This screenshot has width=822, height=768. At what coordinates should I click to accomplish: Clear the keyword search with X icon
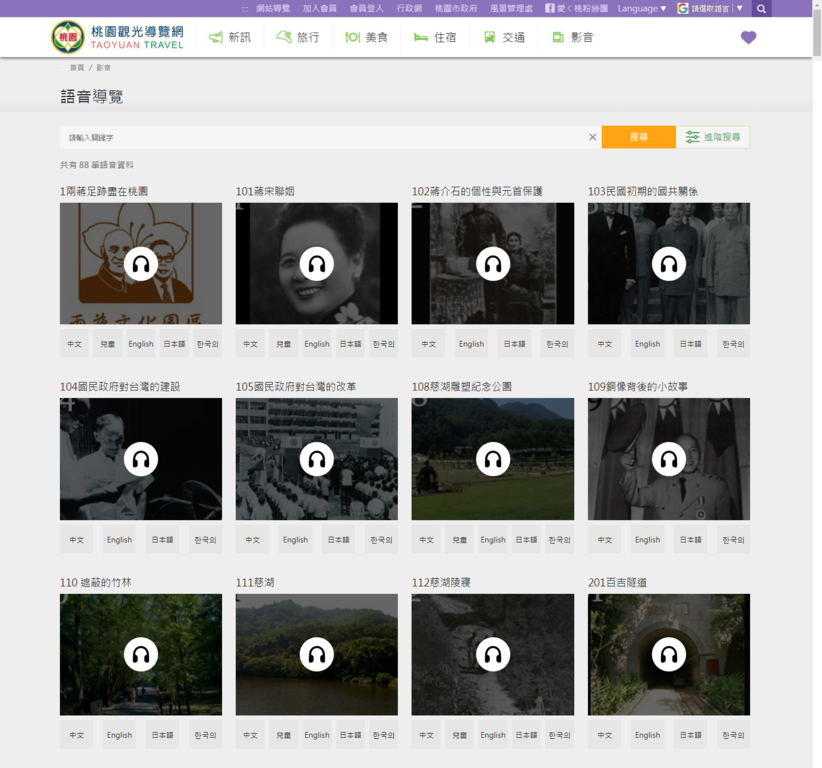[592, 137]
